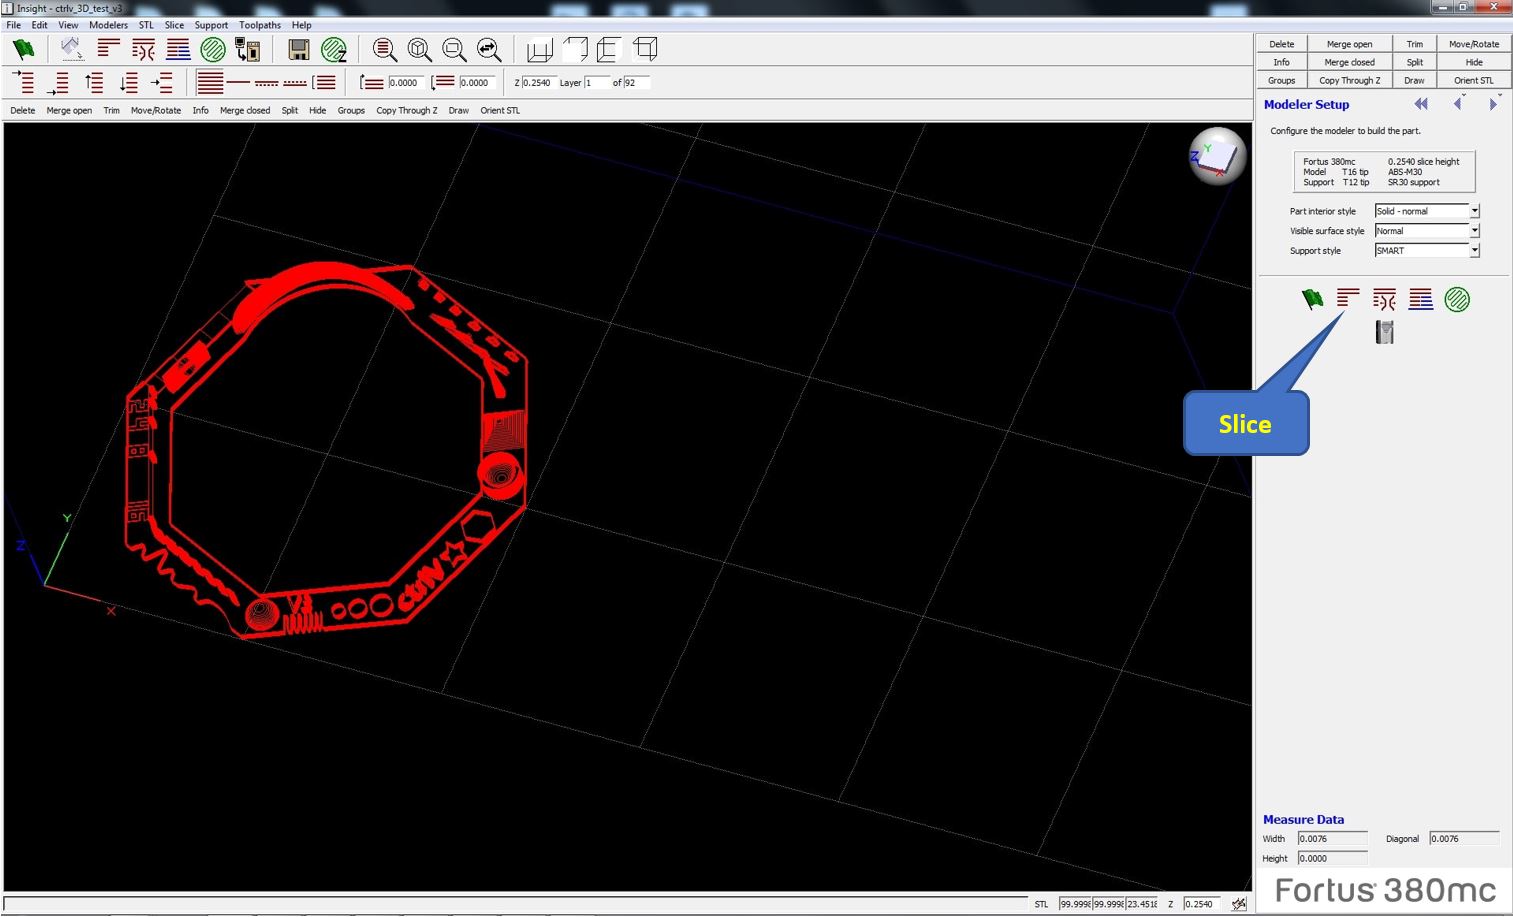Click the Width field in Measure Data

pos(1332,839)
